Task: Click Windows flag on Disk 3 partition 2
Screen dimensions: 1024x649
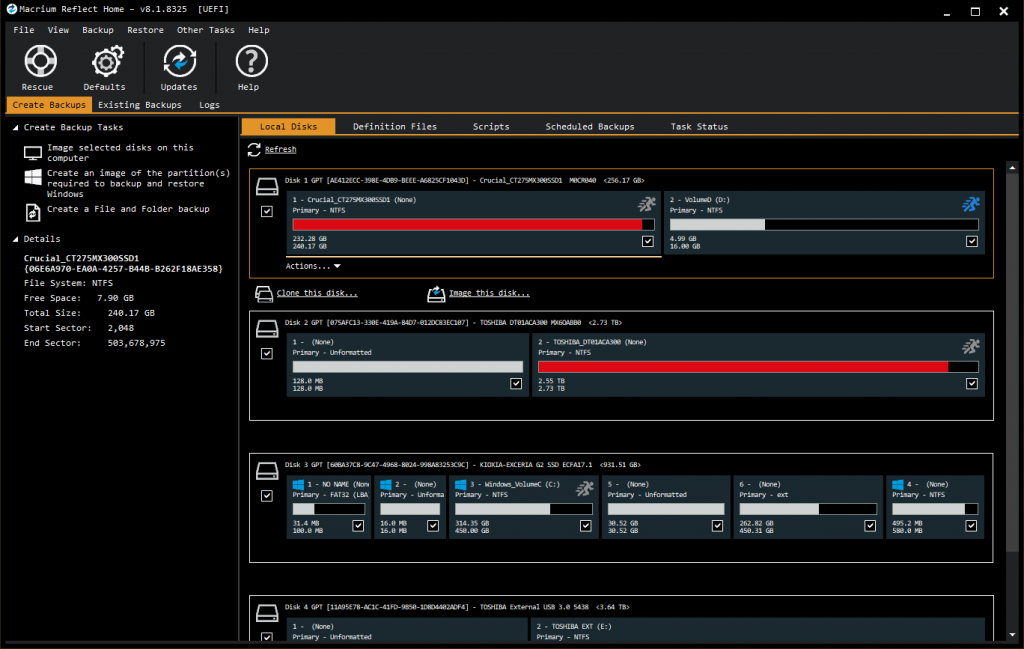Action: click(385, 484)
